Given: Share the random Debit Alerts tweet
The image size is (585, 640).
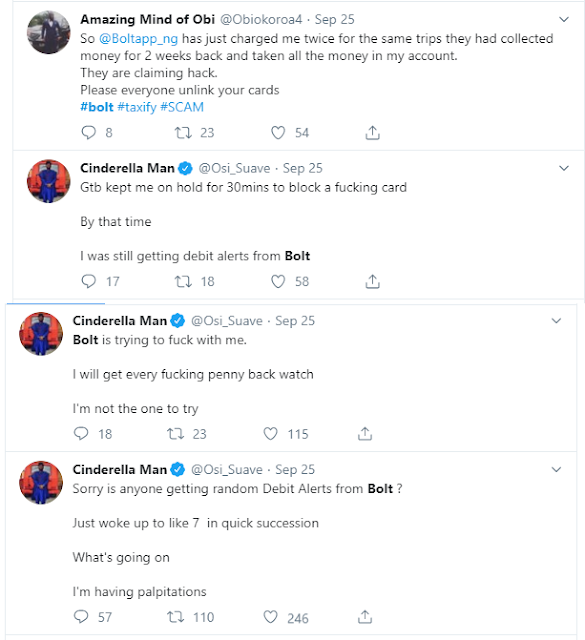Looking at the screenshot, I should tap(365, 617).
